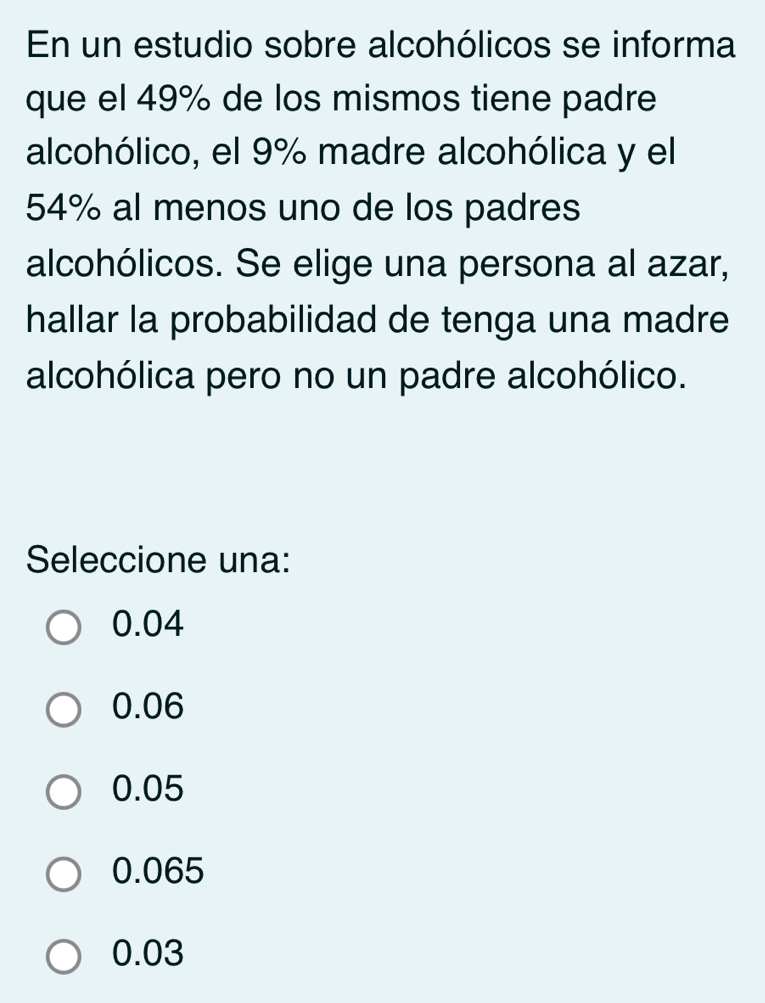Click the 0.03 answer label text

pyautogui.click(x=149, y=954)
